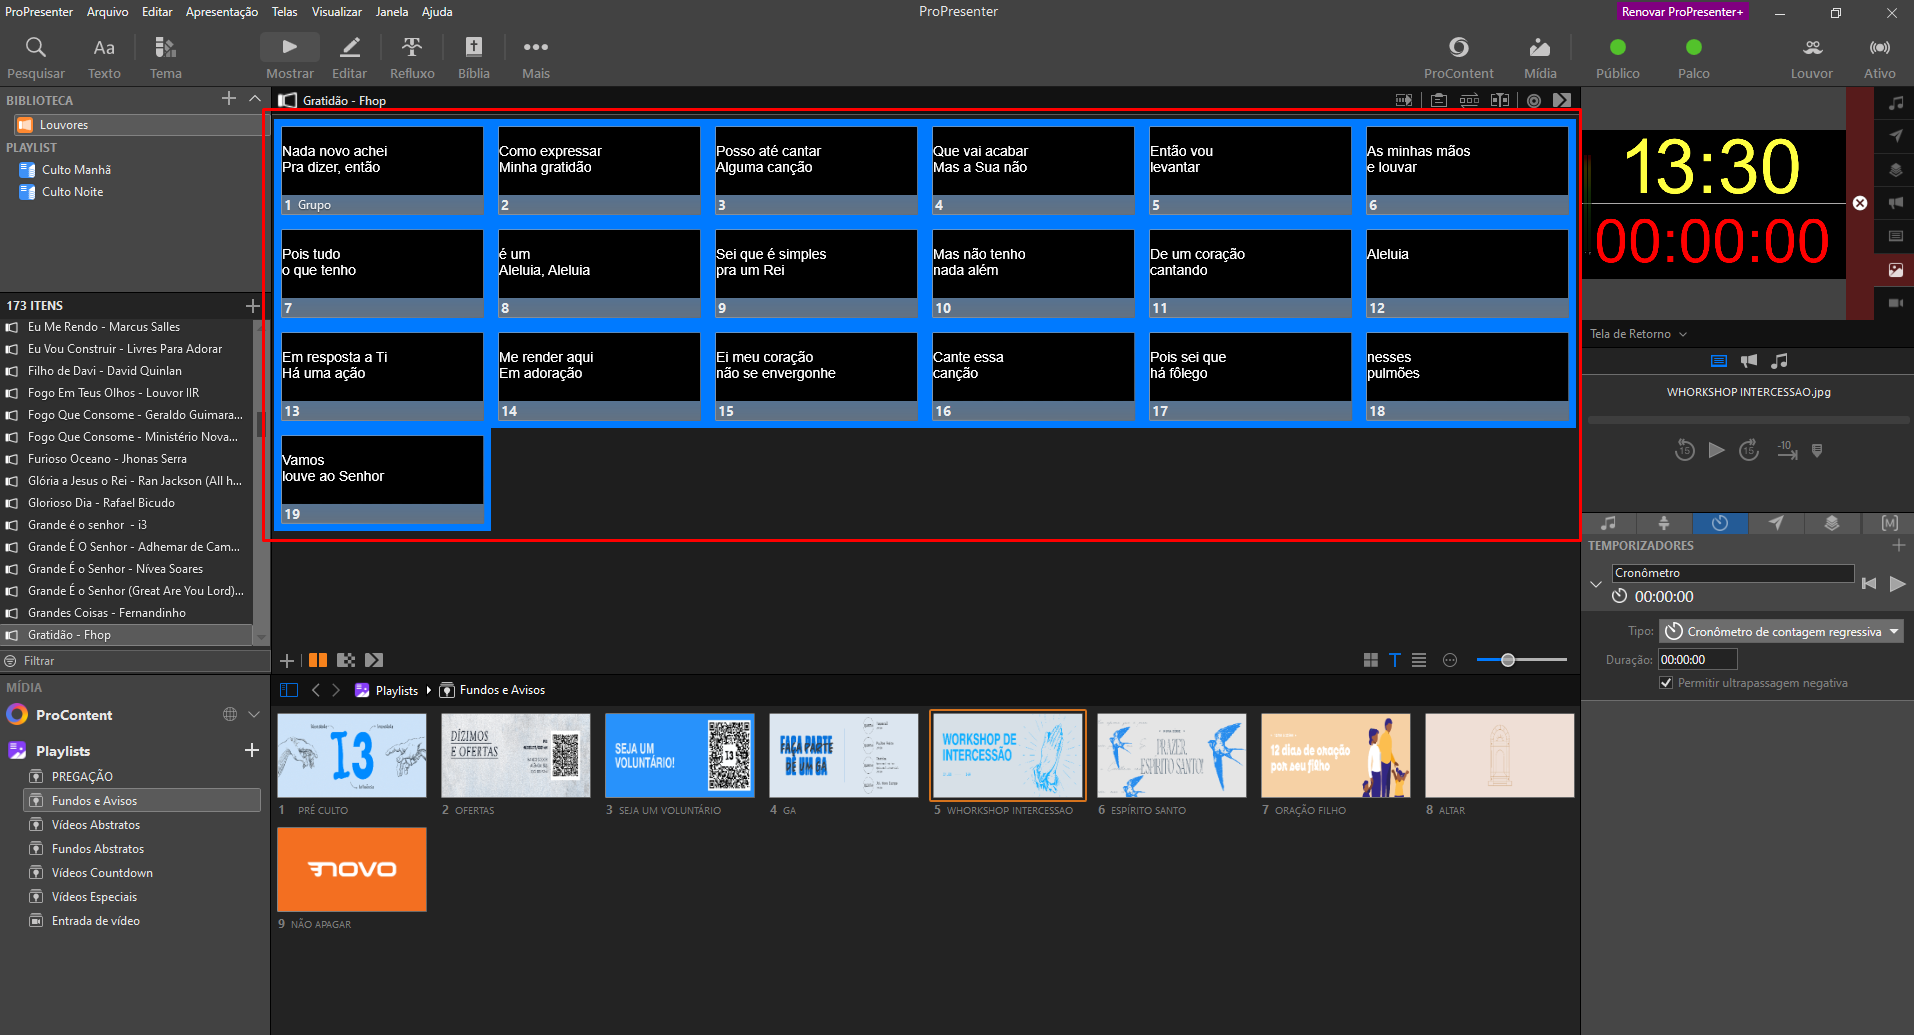Image resolution: width=1914 pixels, height=1035 pixels.
Task: Select song Furioso Oceano - Jhonas Serra
Action: point(107,459)
